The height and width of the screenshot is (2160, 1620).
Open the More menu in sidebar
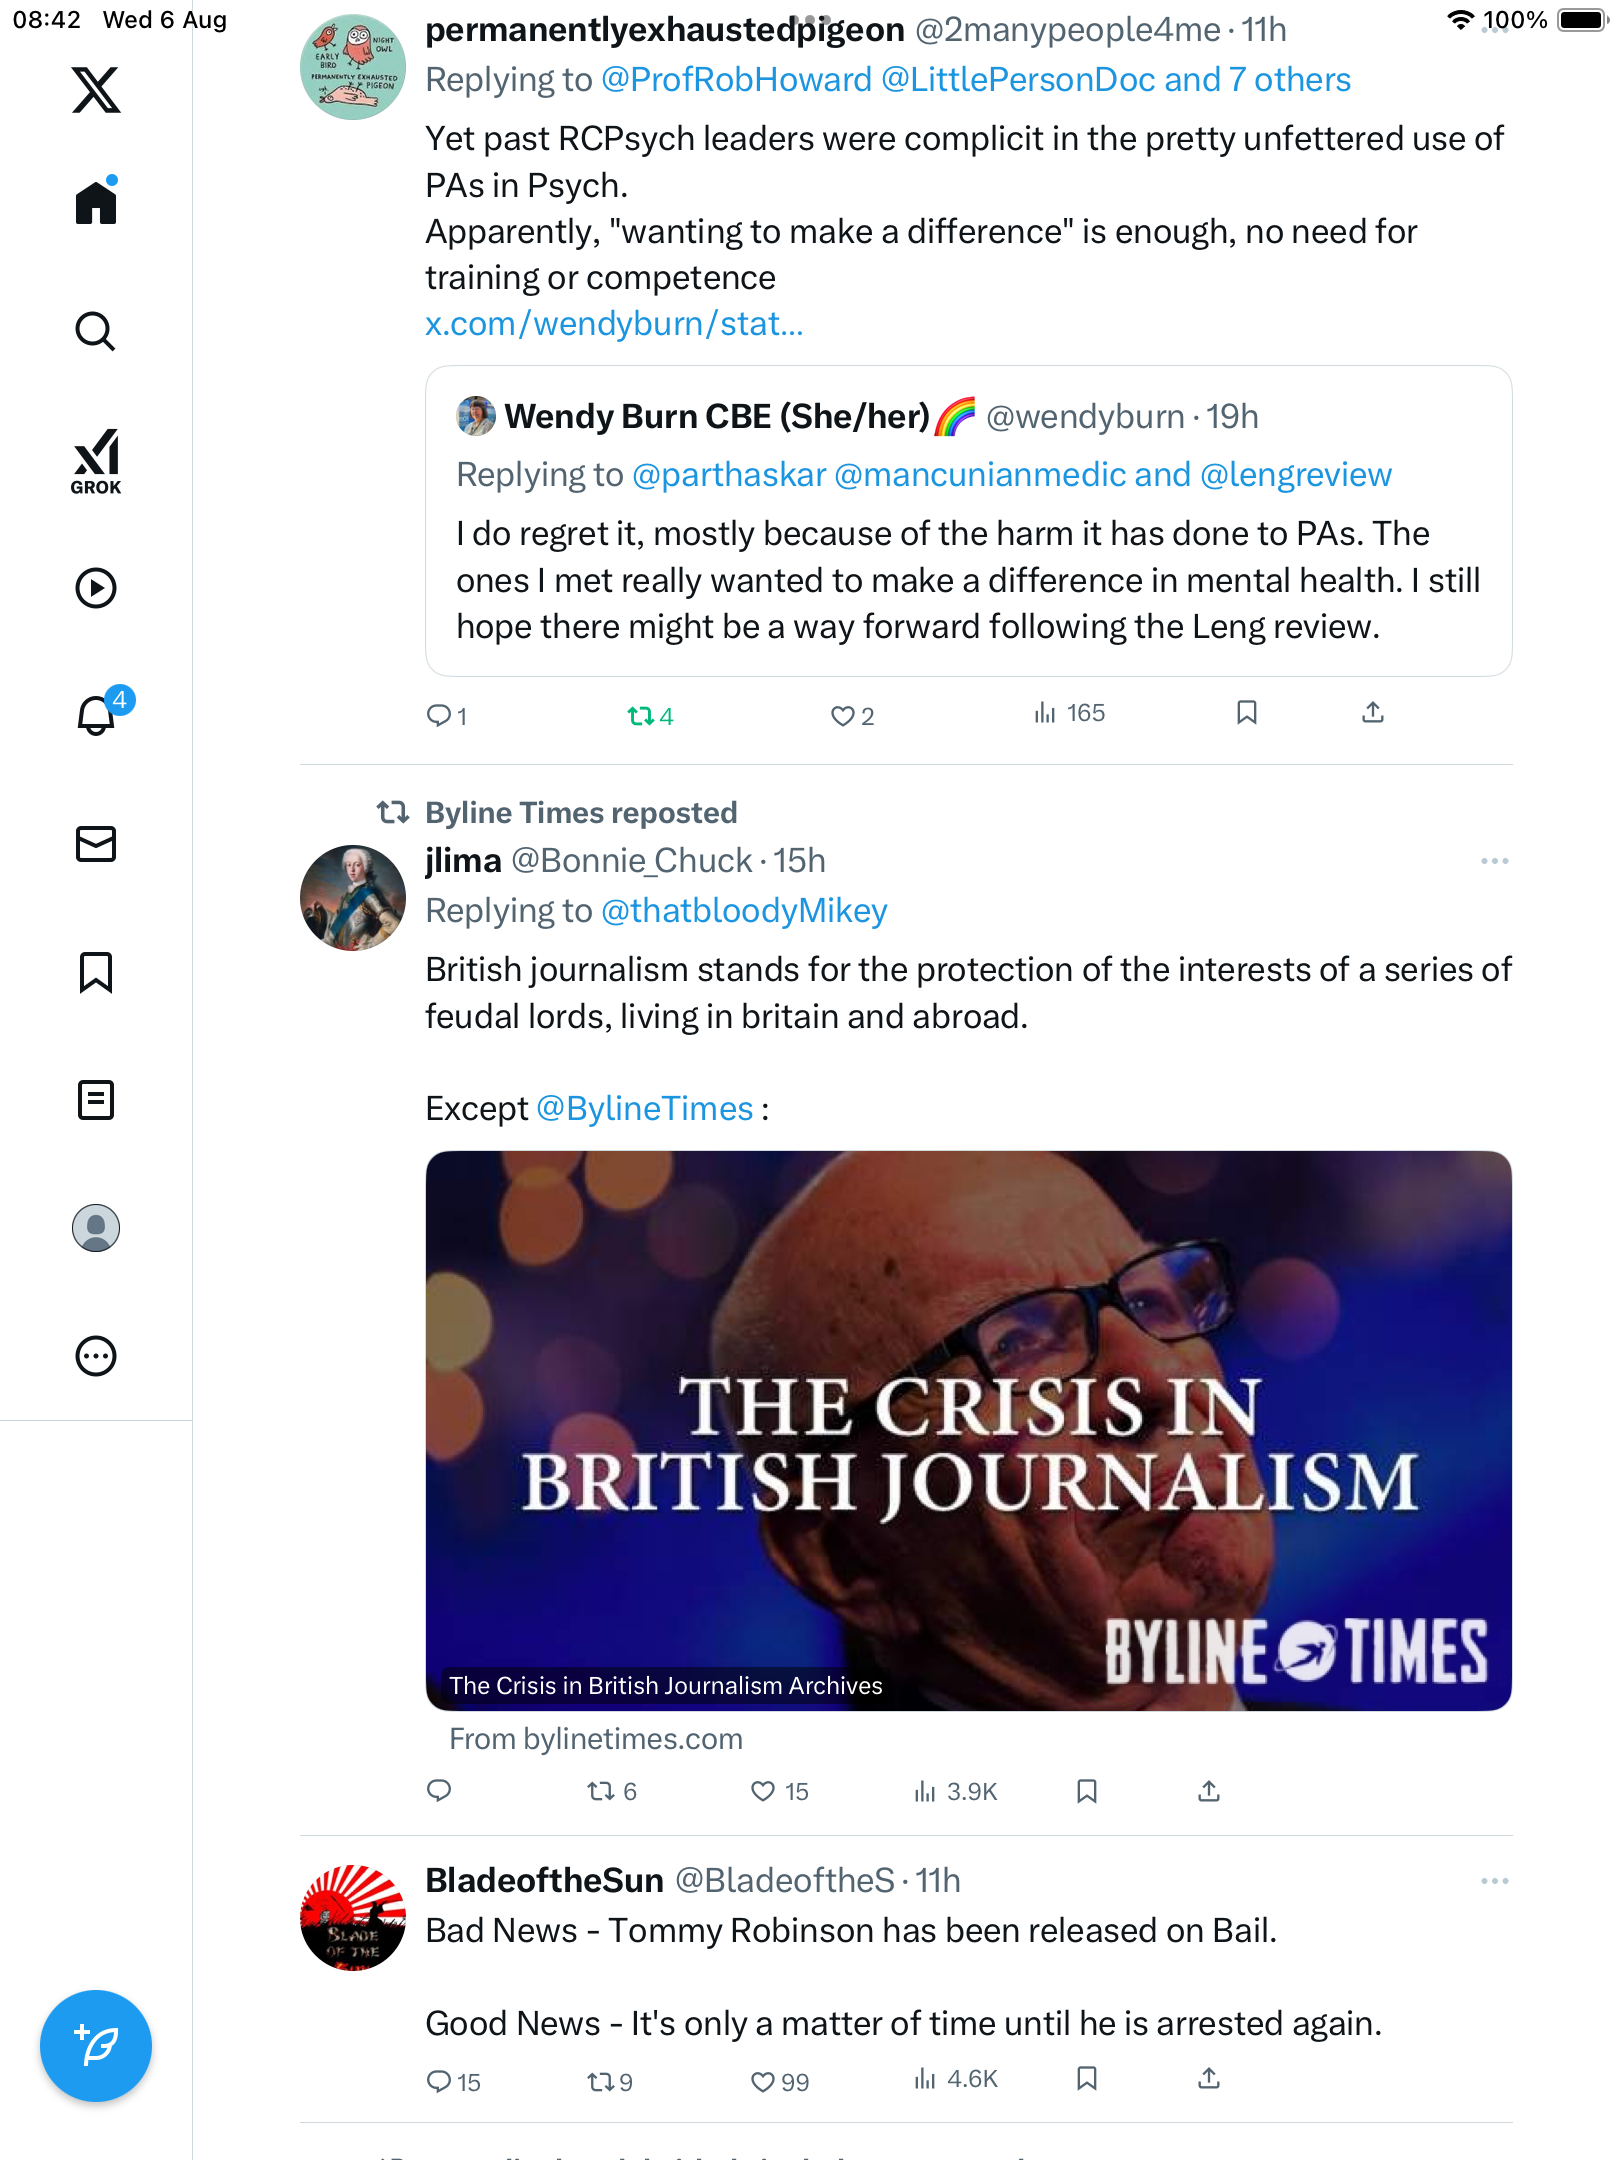tap(96, 1356)
